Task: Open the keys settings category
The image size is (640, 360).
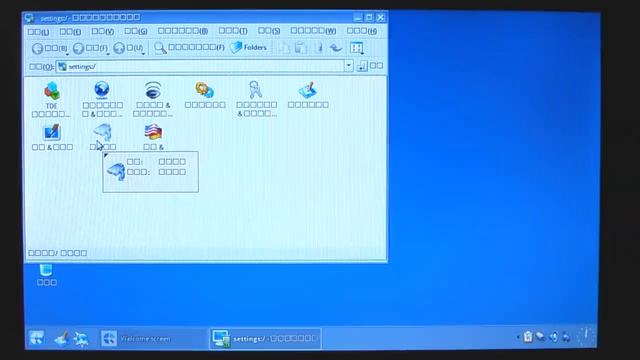Action: (x=256, y=99)
